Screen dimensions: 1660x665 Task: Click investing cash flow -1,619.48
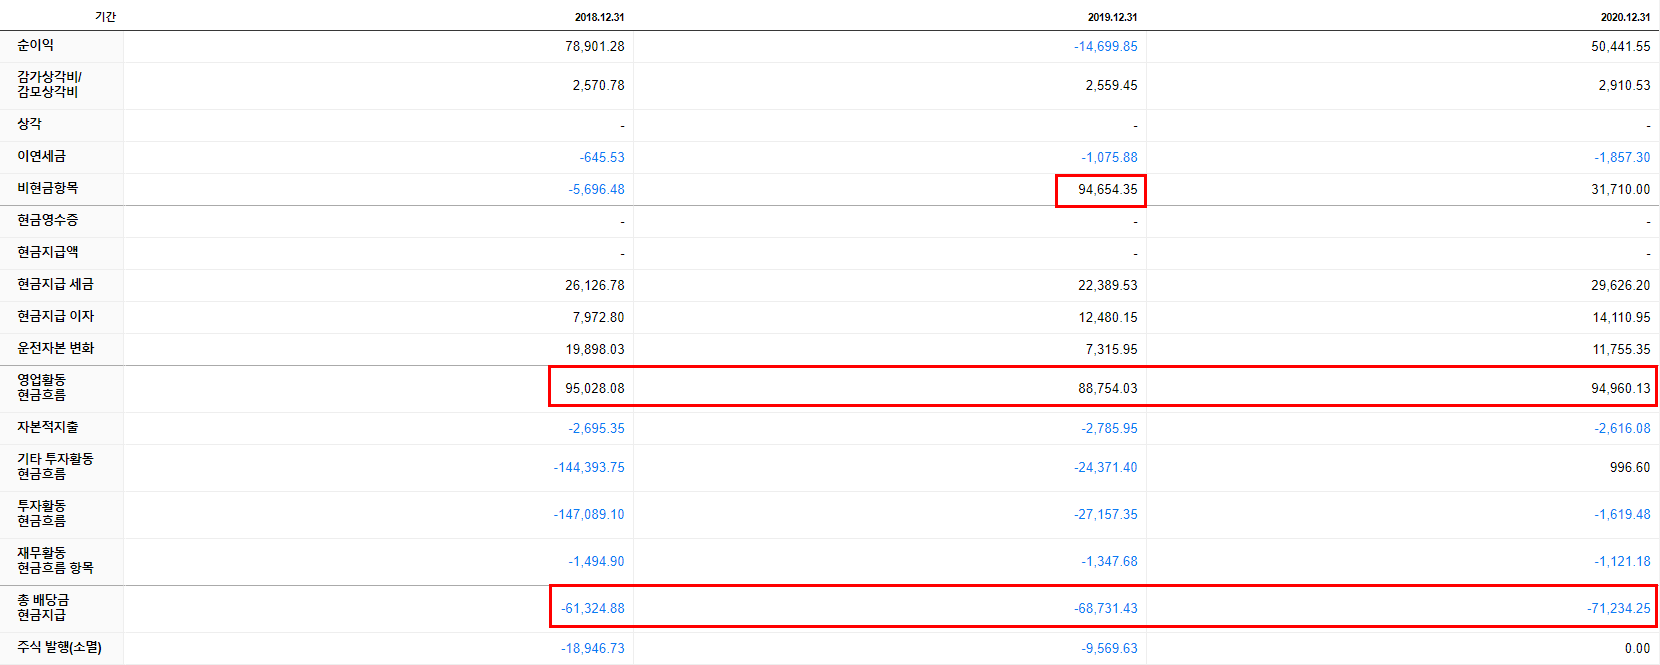tap(1622, 514)
